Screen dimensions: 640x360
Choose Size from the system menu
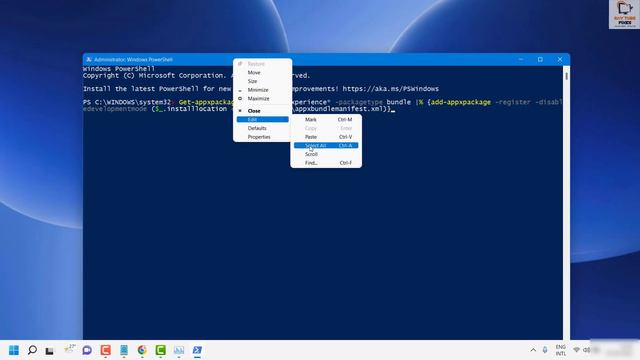[x=262, y=81]
